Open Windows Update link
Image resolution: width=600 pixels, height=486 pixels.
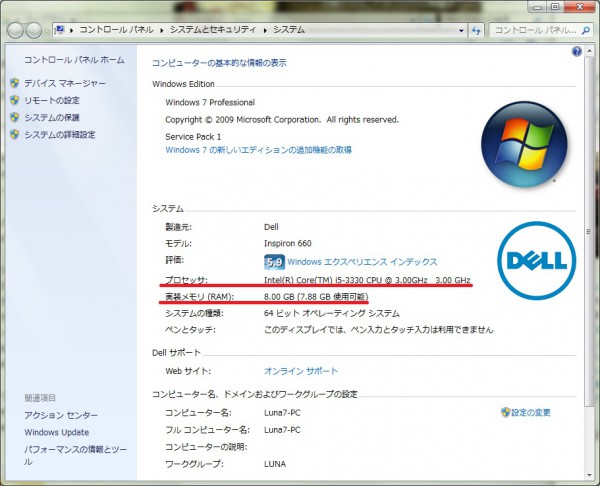pyautogui.click(x=57, y=432)
